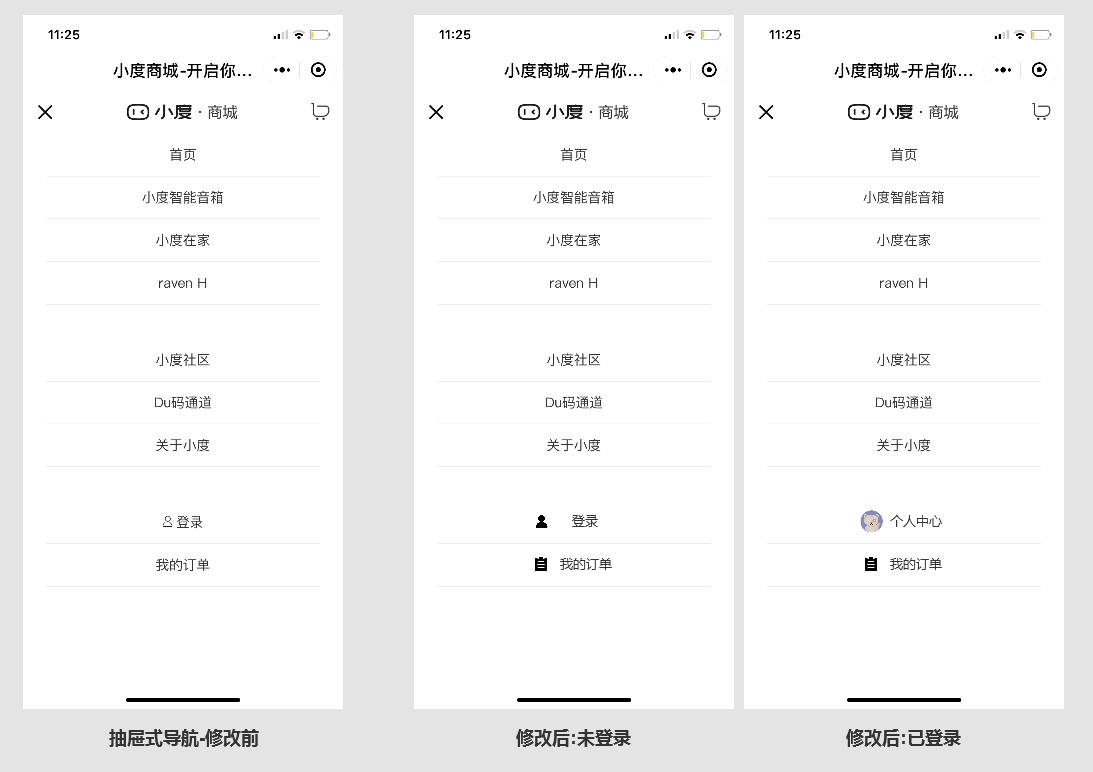
Task: Open 小度社区 in the 未登录 mockup
Action: click(x=574, y=360)
